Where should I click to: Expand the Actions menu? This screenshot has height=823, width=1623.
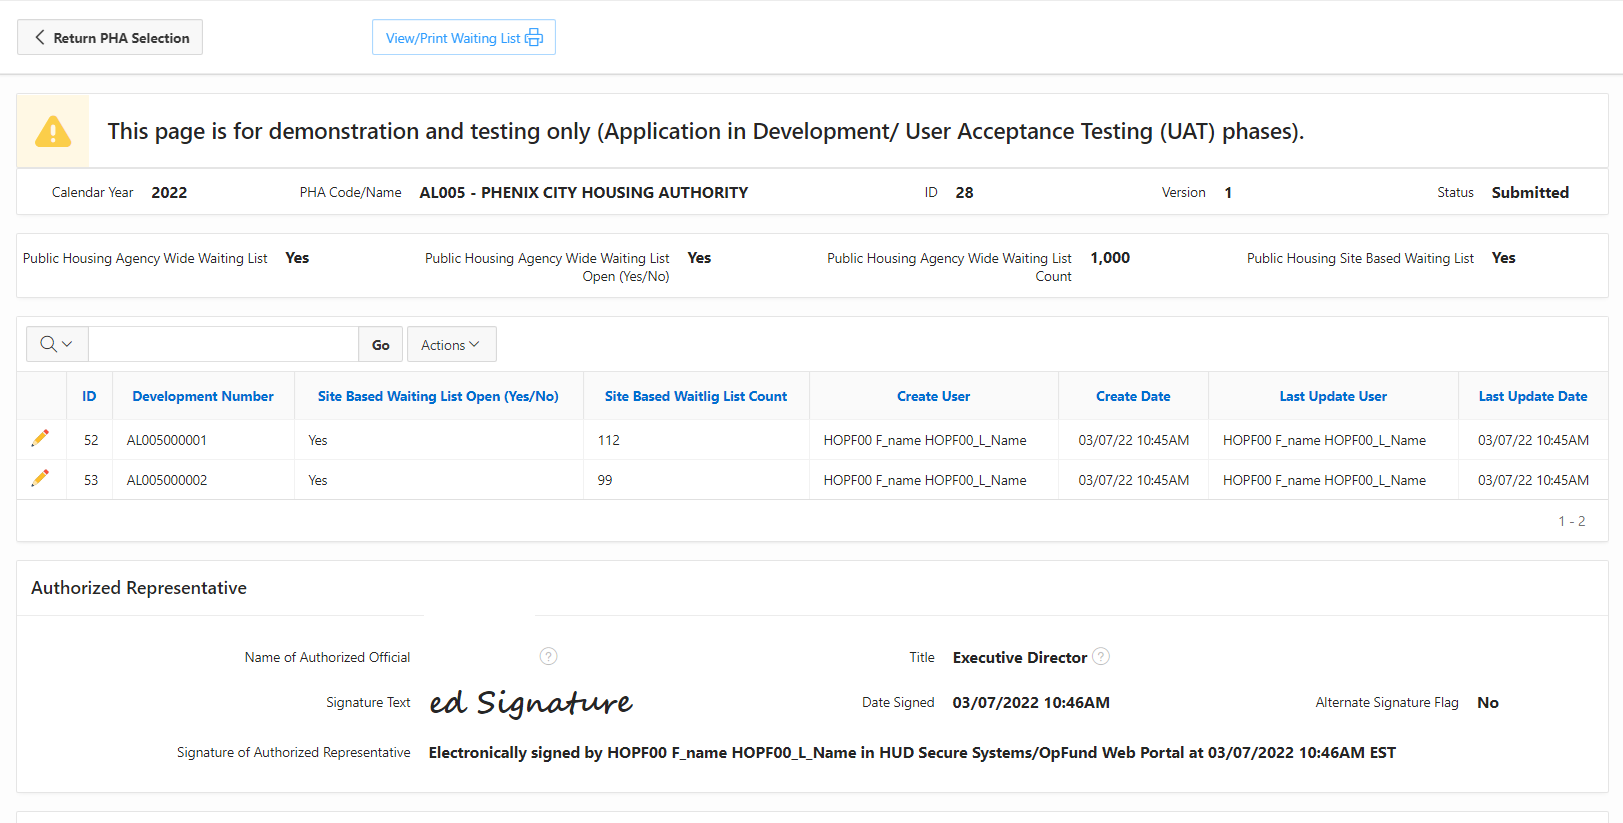click(x=451, y=344)
